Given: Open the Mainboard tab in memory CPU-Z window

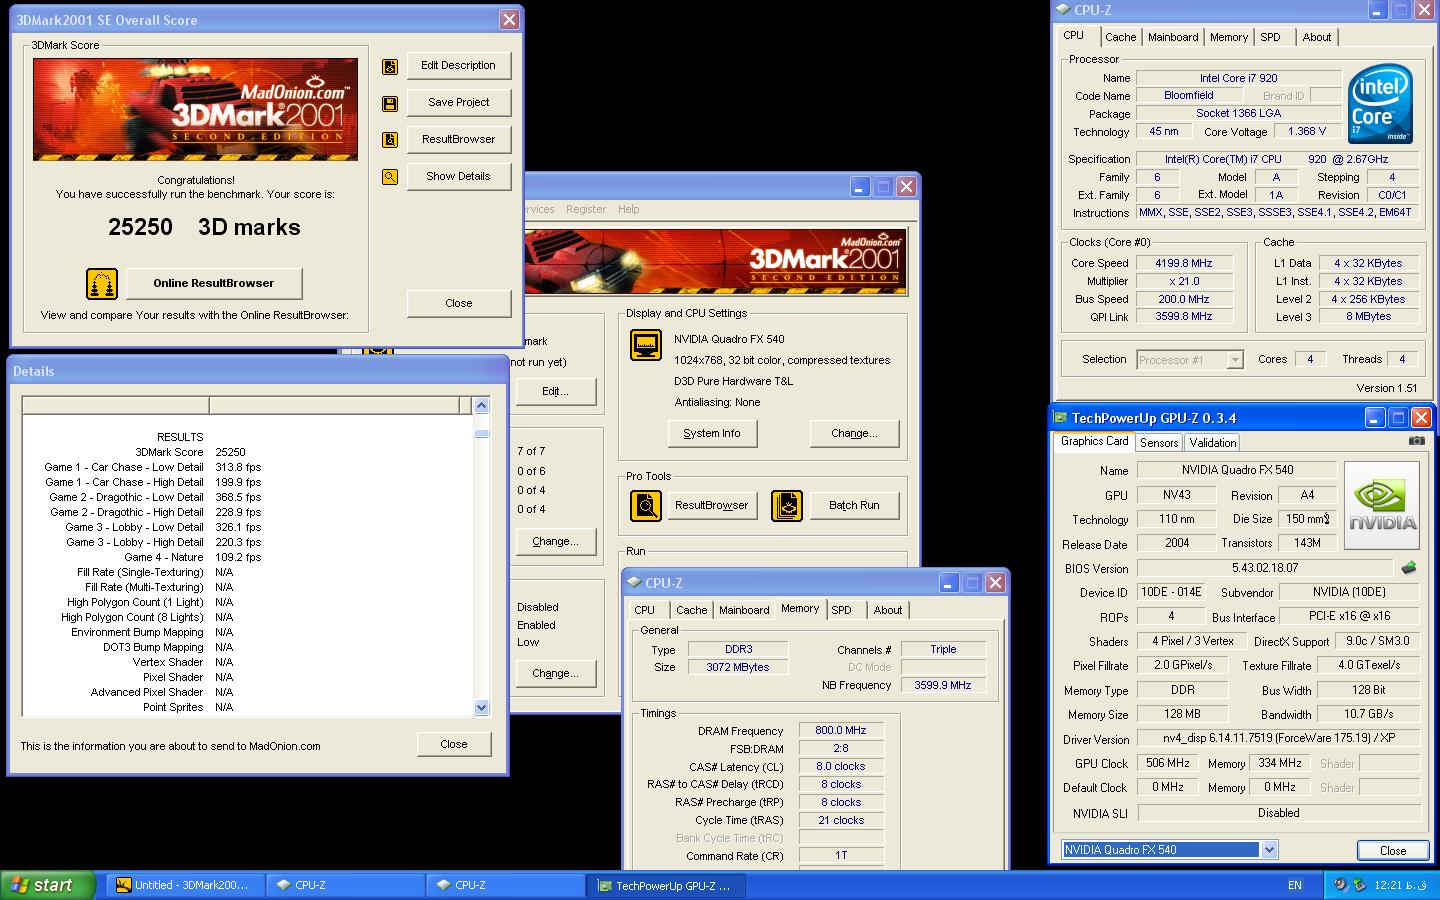Looking at the screenshot, I should click(744, 610).
